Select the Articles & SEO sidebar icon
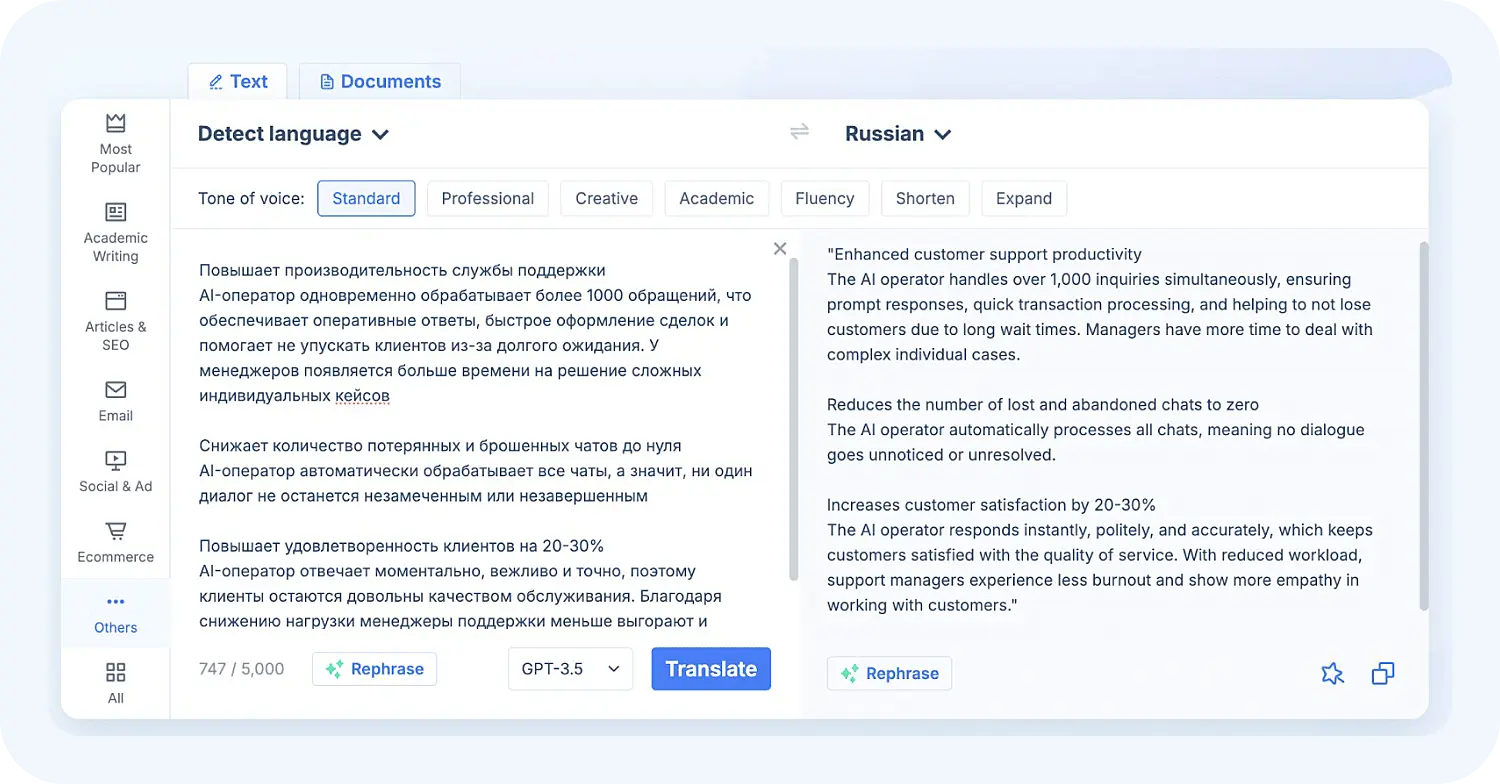 (x=115, y=318)
